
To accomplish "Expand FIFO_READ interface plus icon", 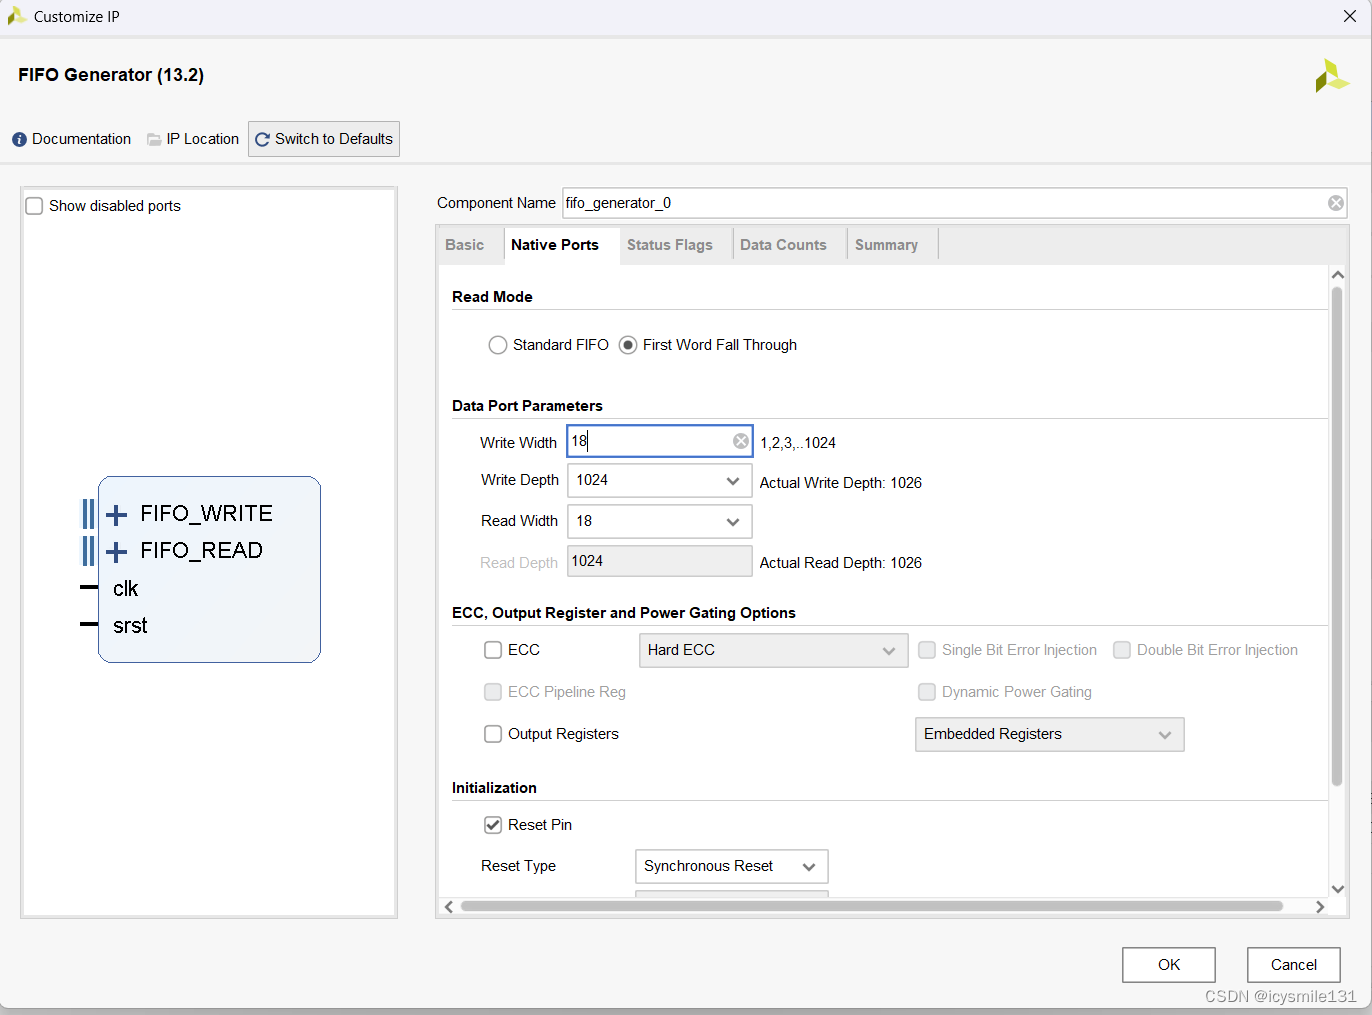I will [117, 552].
